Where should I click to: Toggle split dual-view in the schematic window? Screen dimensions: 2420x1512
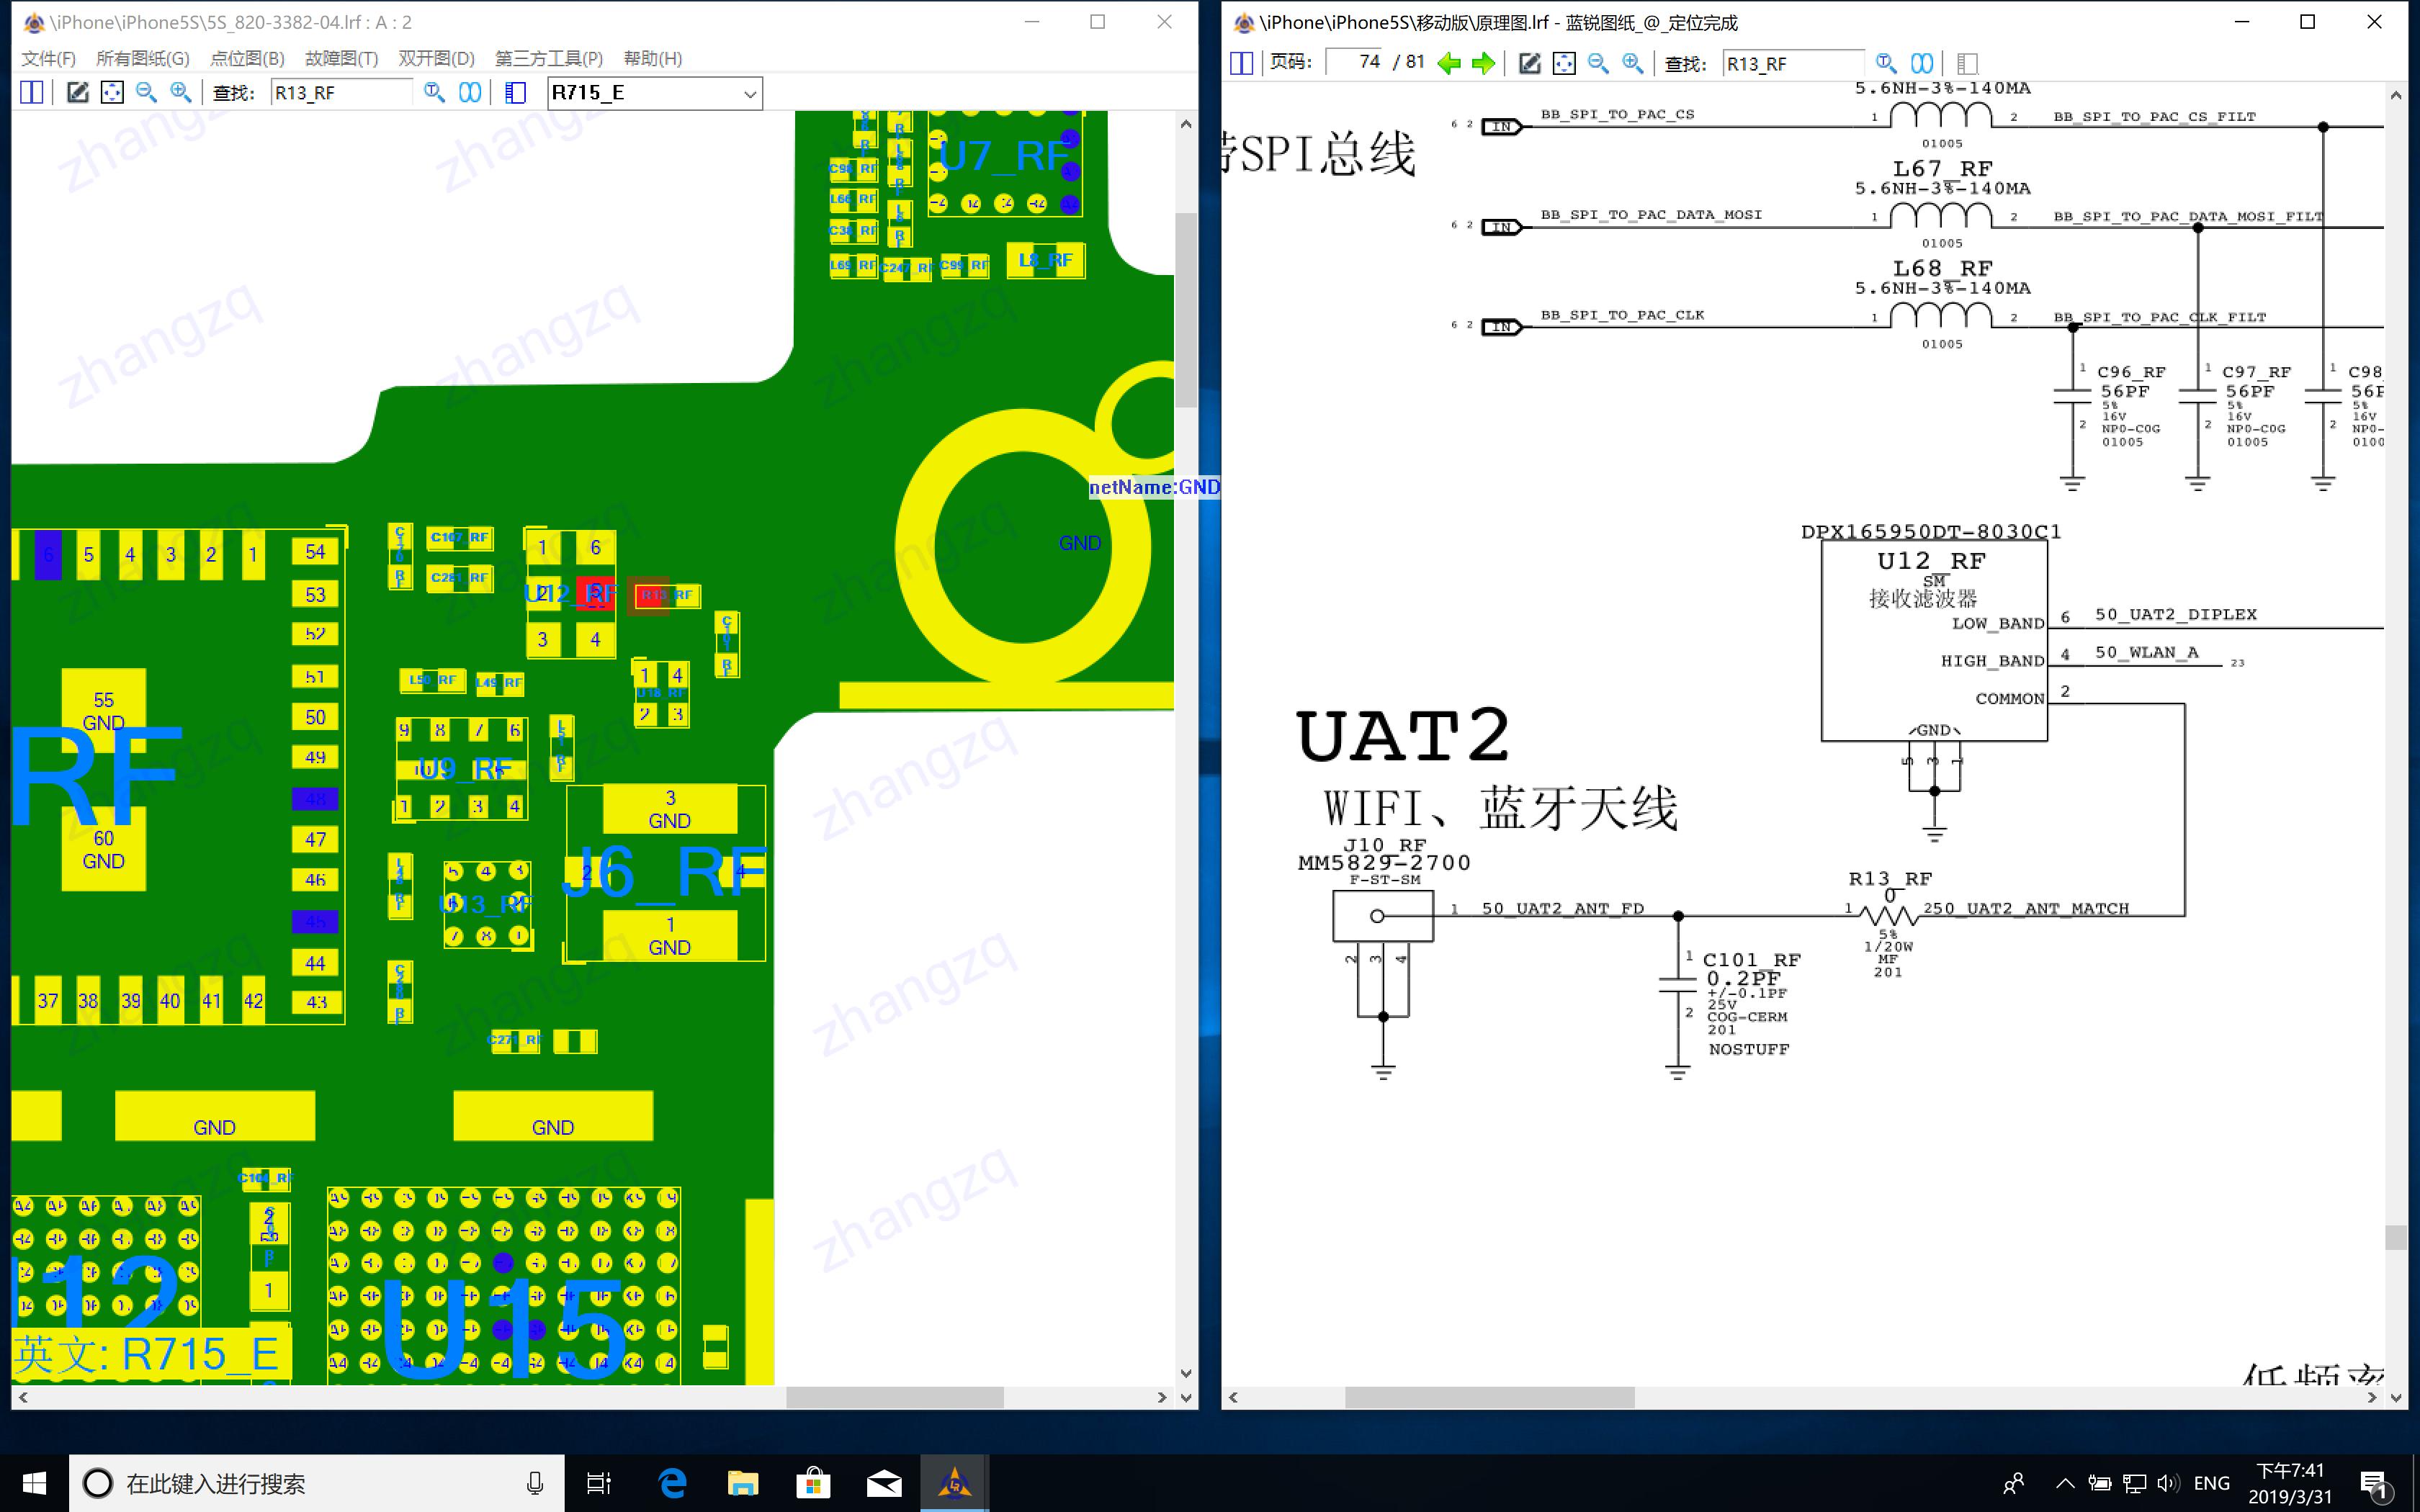point(1240,63)
